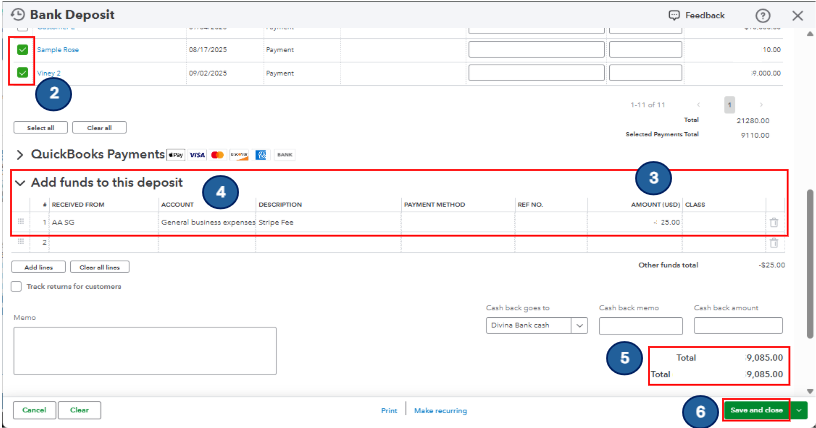Click '08/17/2025' date in Sample Rose row
The image size is (816, 428).
click(208, 49)
